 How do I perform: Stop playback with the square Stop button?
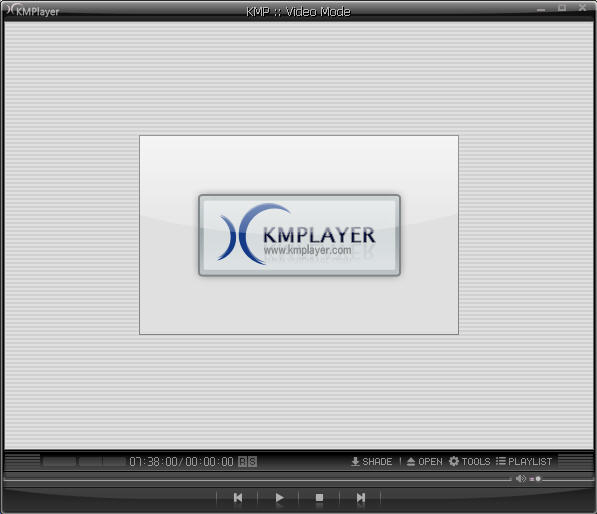pyautogui.click(x=319, y=497)
